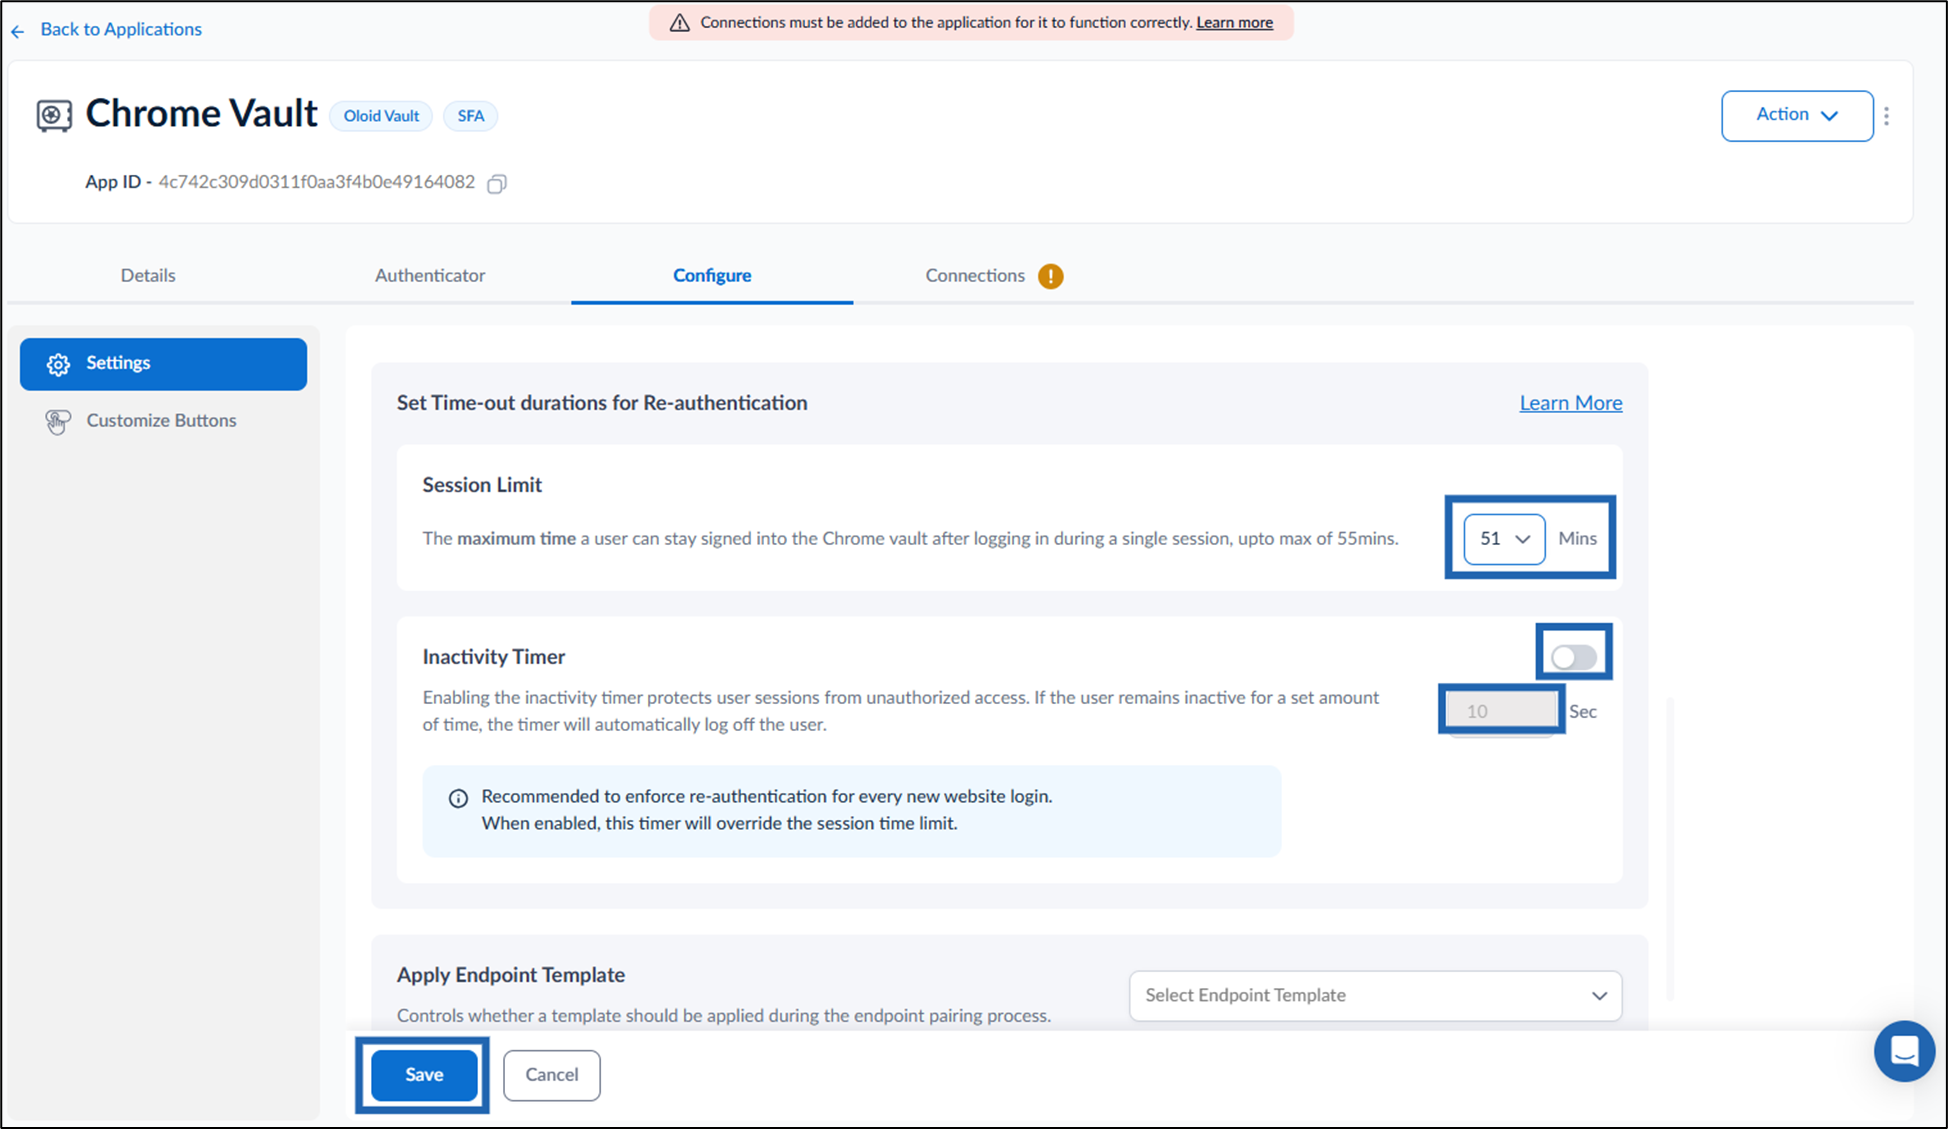Enable the Inactivity Timer toggle
Screen dimensions: 1948x1129
[1574, 657]
